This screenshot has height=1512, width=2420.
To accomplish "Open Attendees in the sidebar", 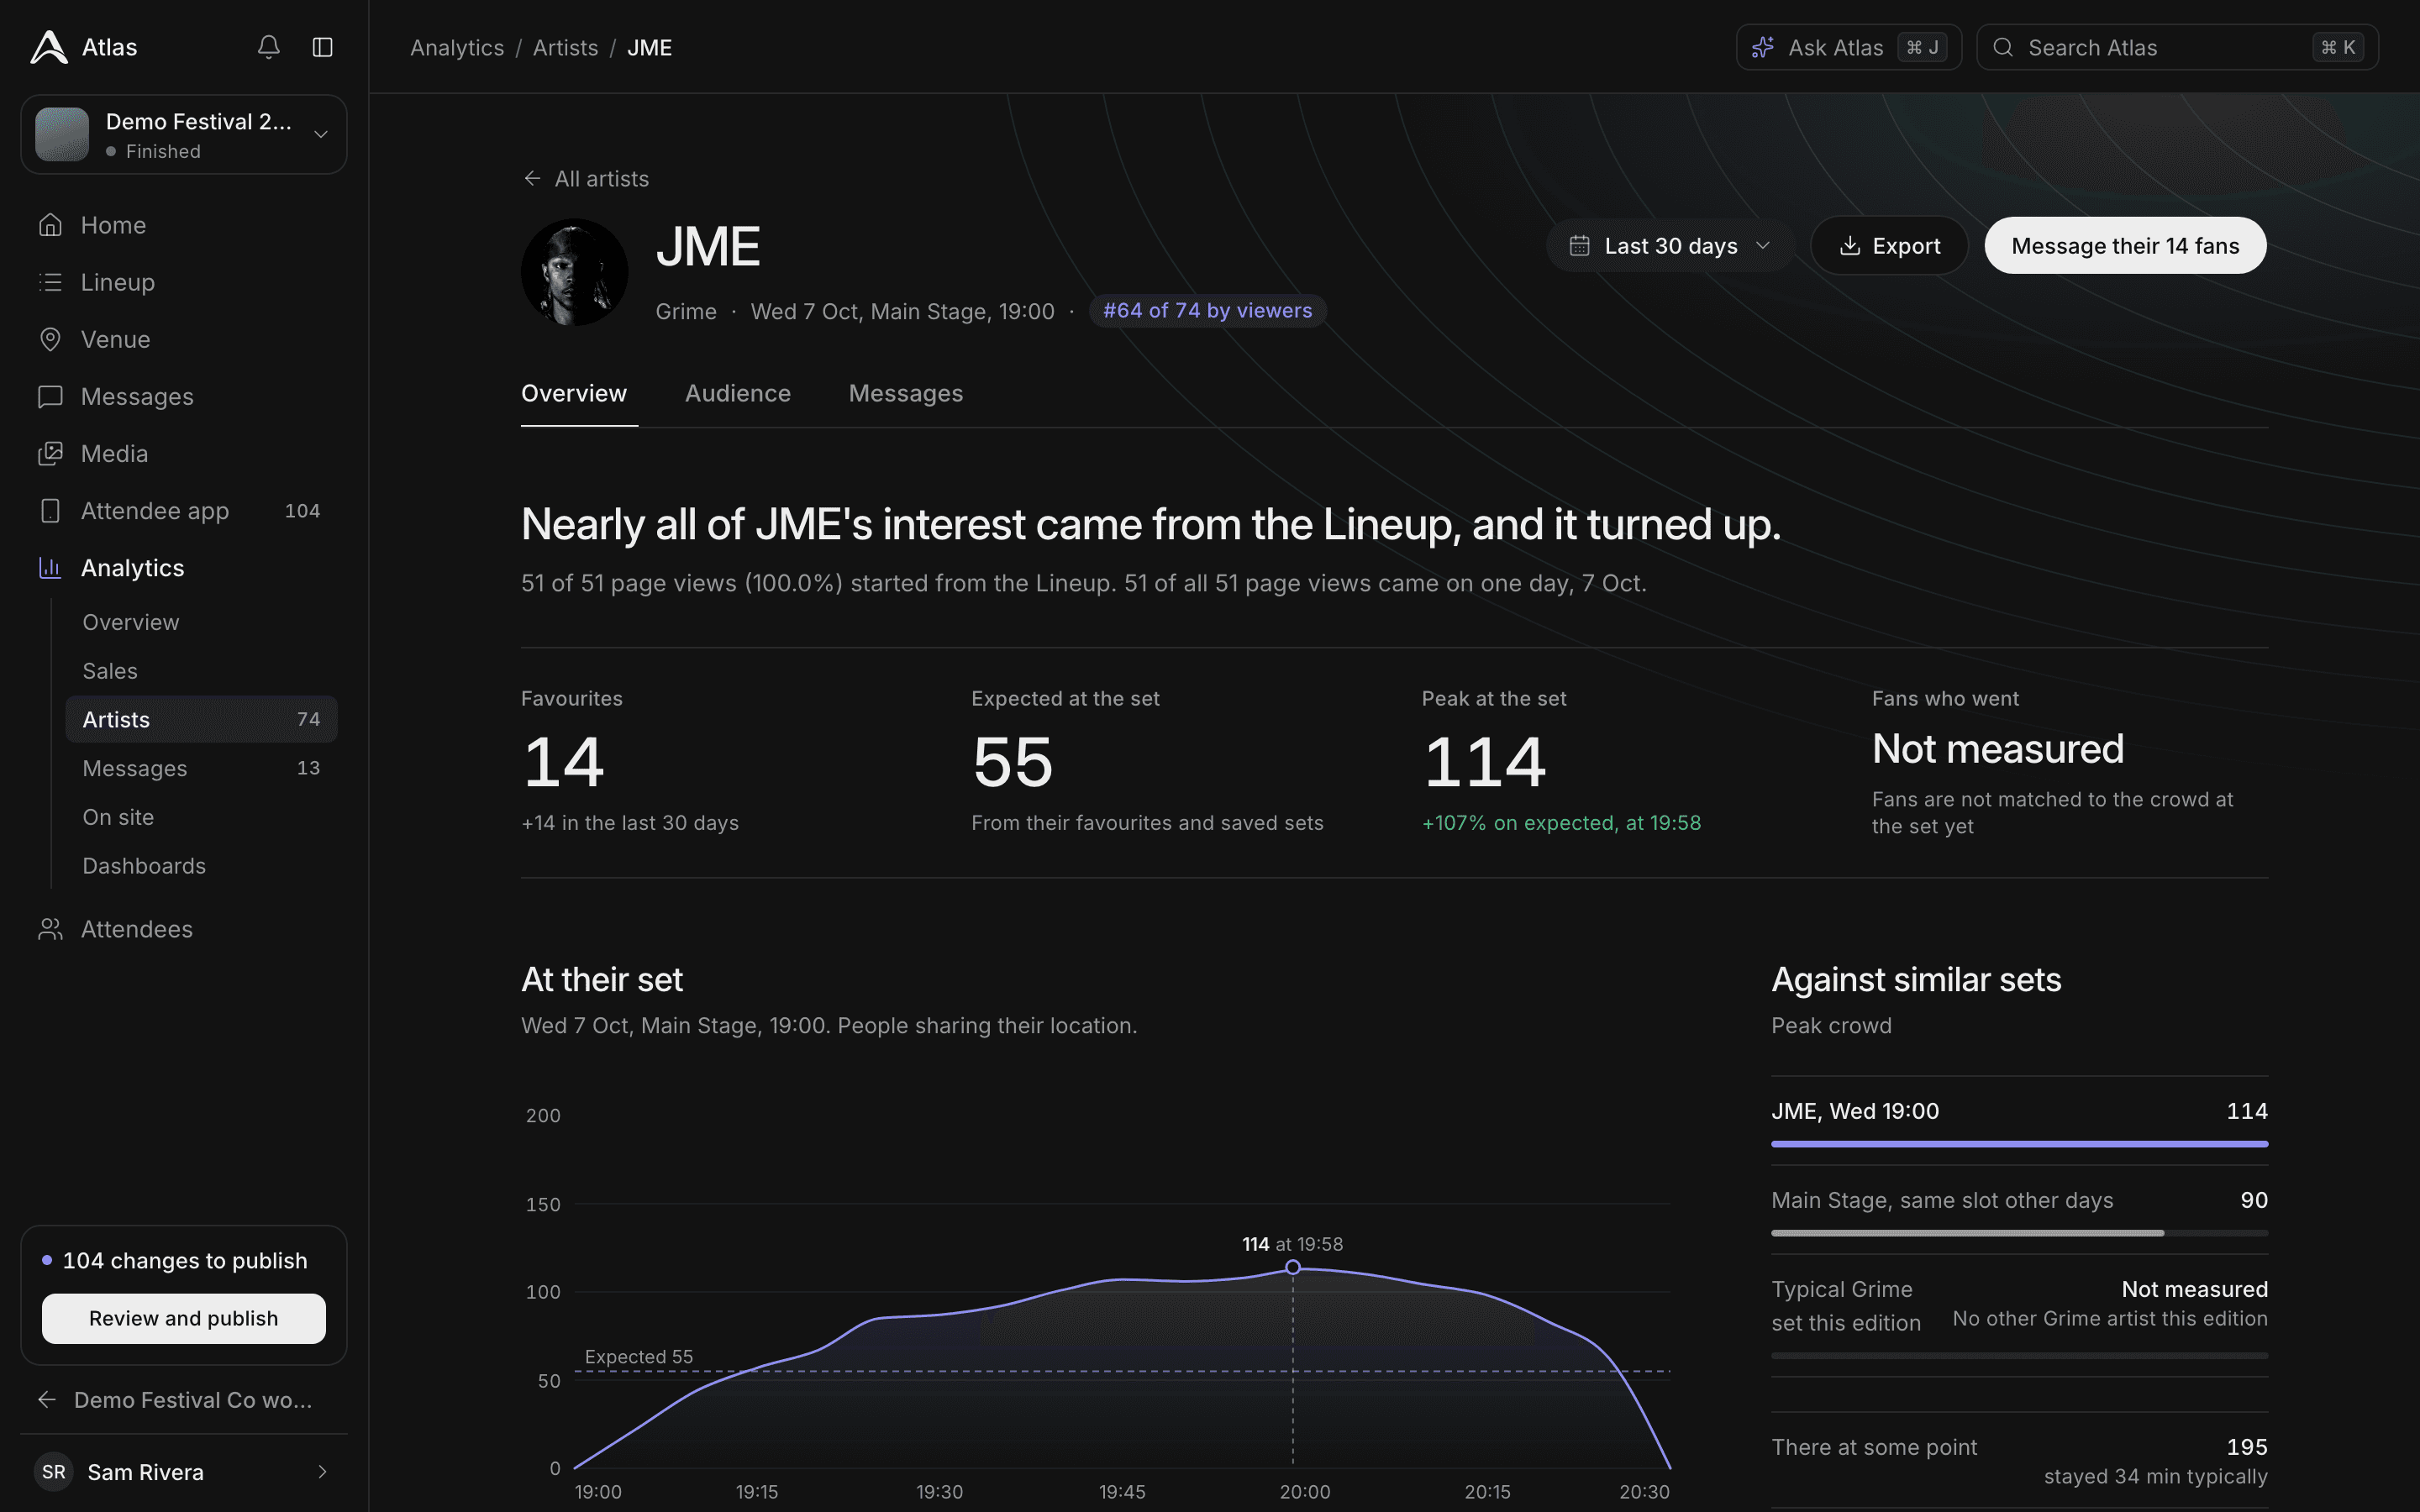I will point(184,929).
